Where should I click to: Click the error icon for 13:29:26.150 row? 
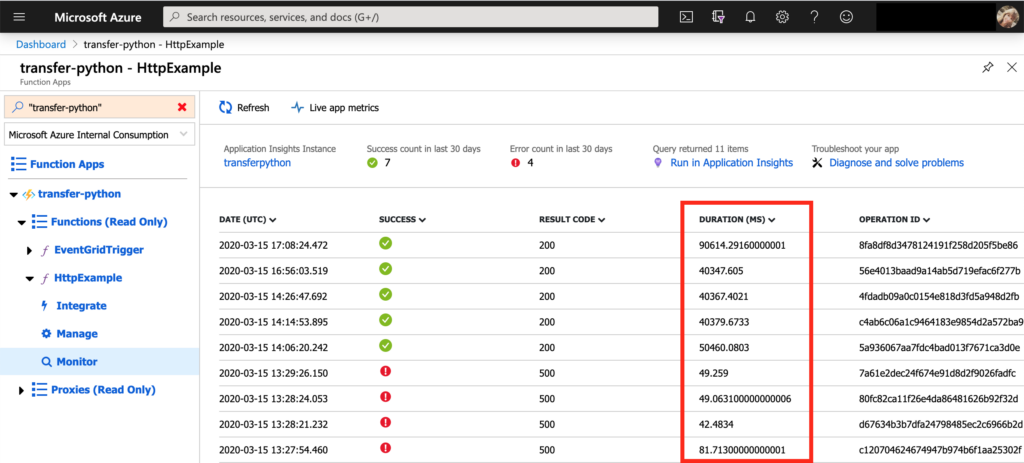tap(385, 372)
